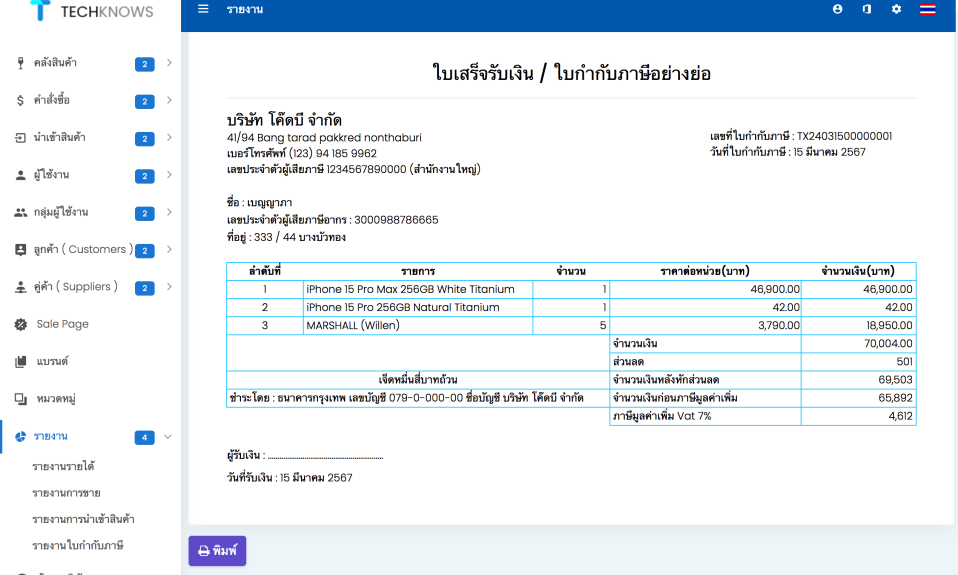958x575 pixels.
Task: Select MARSHALL (Willen) item cell
Action: click(418, 325)
